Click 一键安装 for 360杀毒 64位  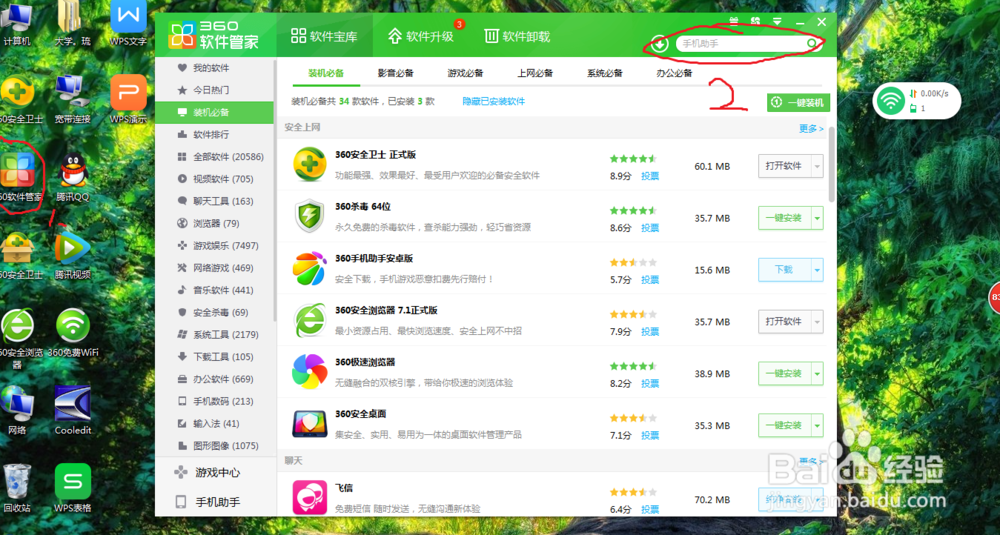(784, 218)
